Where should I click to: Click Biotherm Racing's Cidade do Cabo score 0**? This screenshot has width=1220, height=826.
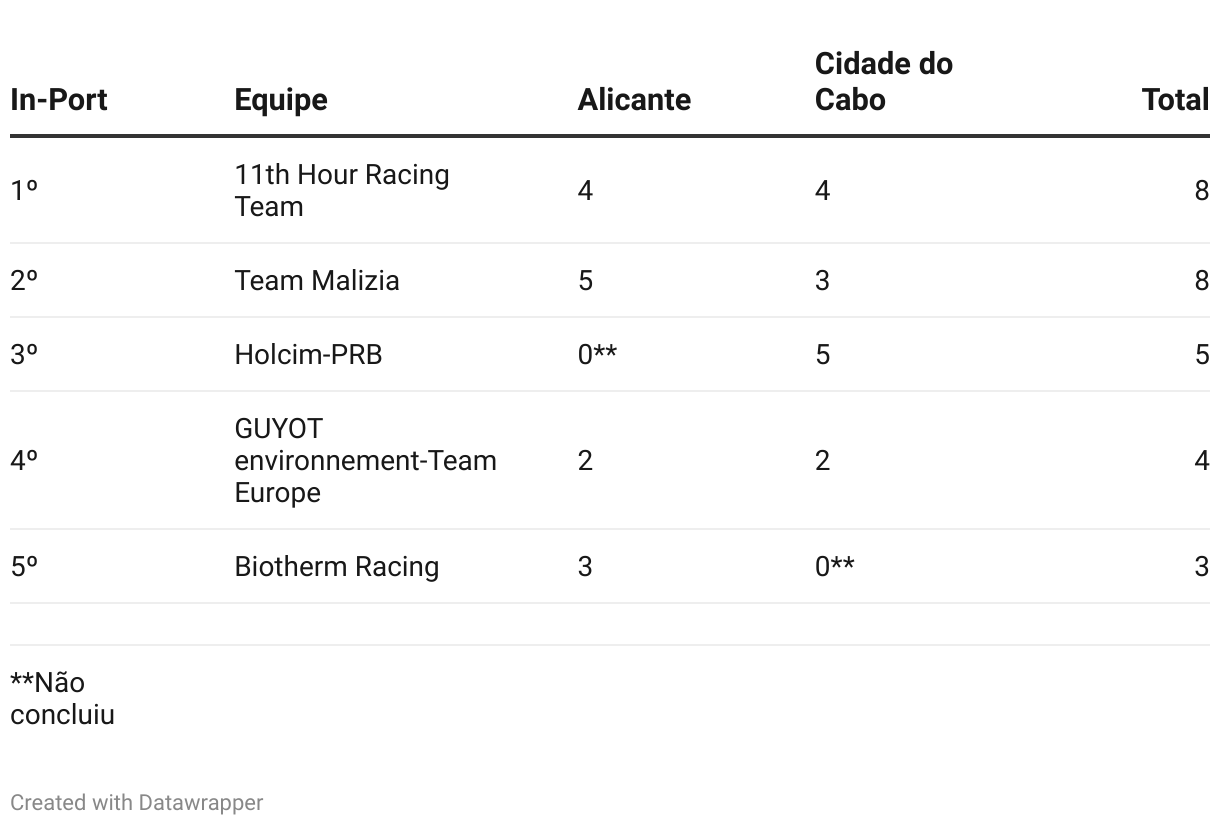(834, 566)
